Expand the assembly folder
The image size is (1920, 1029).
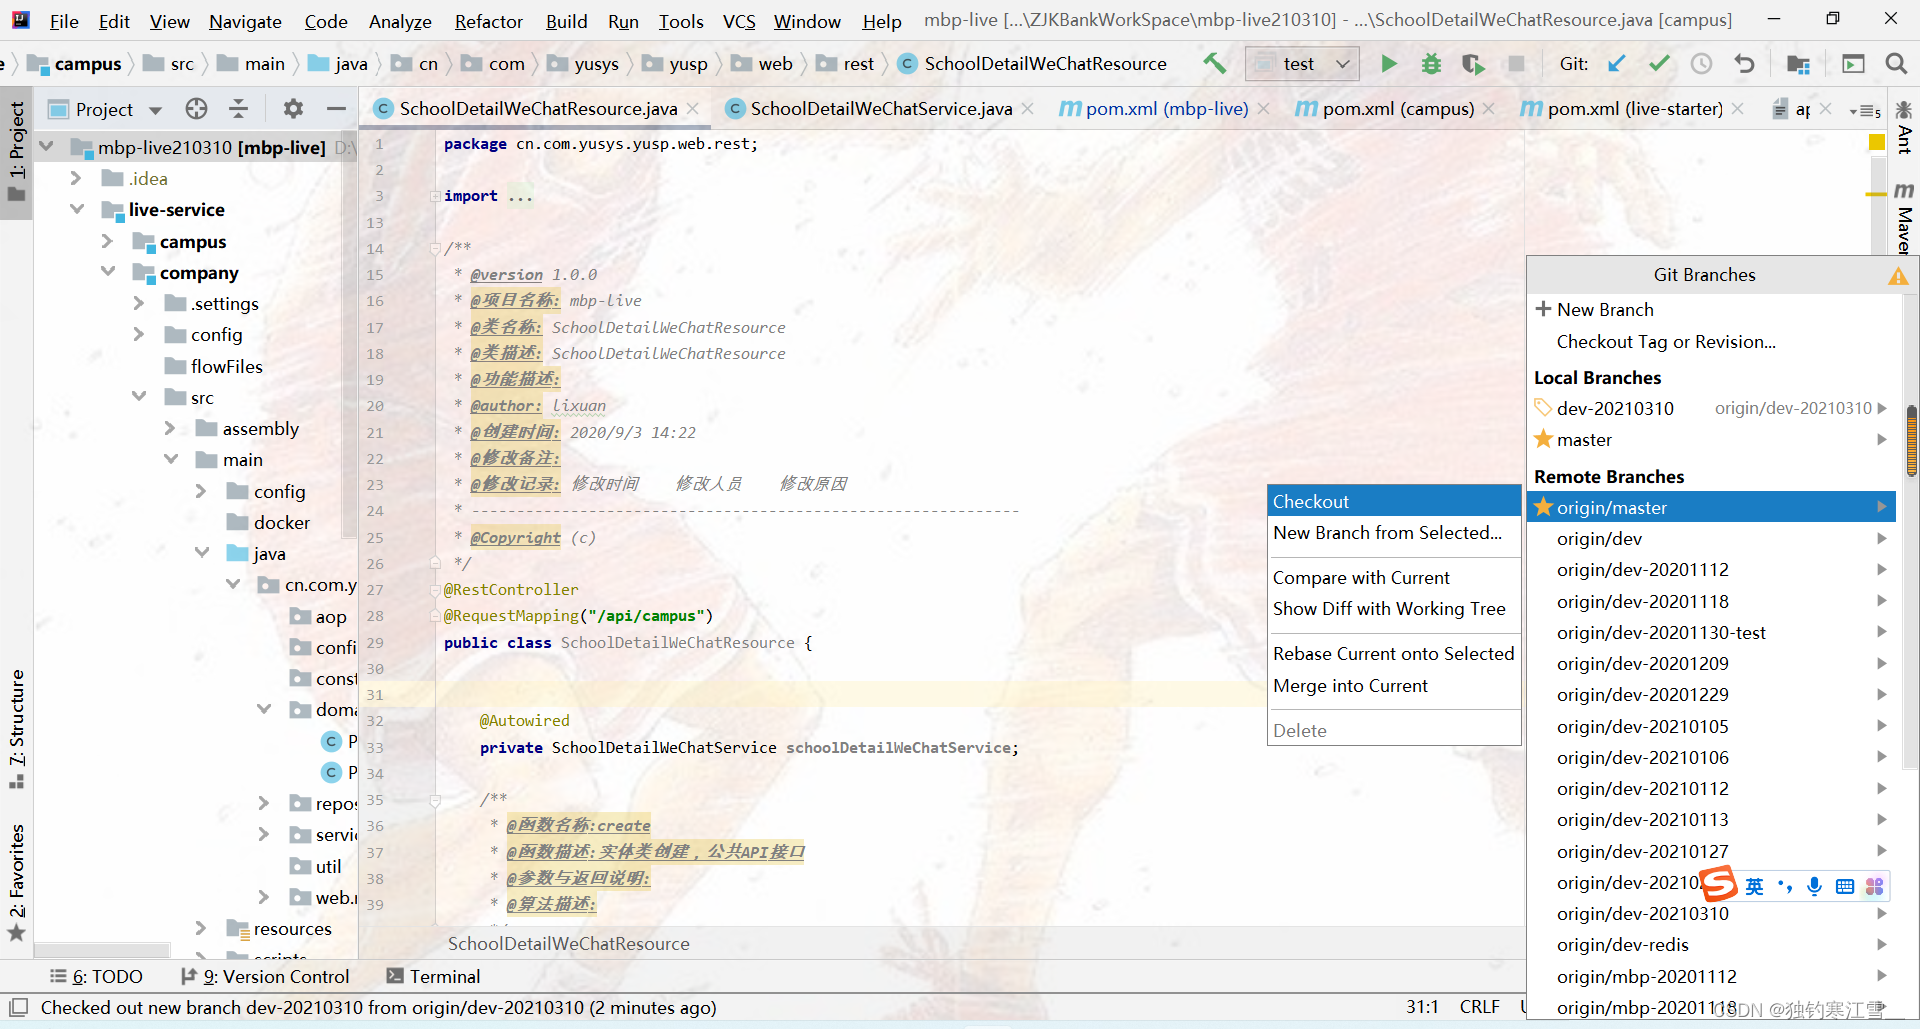coord(170,428)
